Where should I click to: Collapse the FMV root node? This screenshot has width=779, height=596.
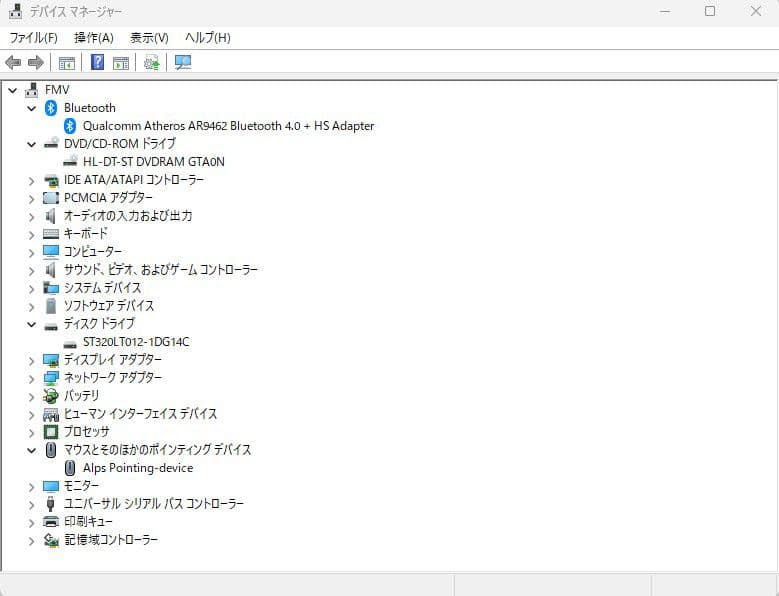[x=13, y=90]
